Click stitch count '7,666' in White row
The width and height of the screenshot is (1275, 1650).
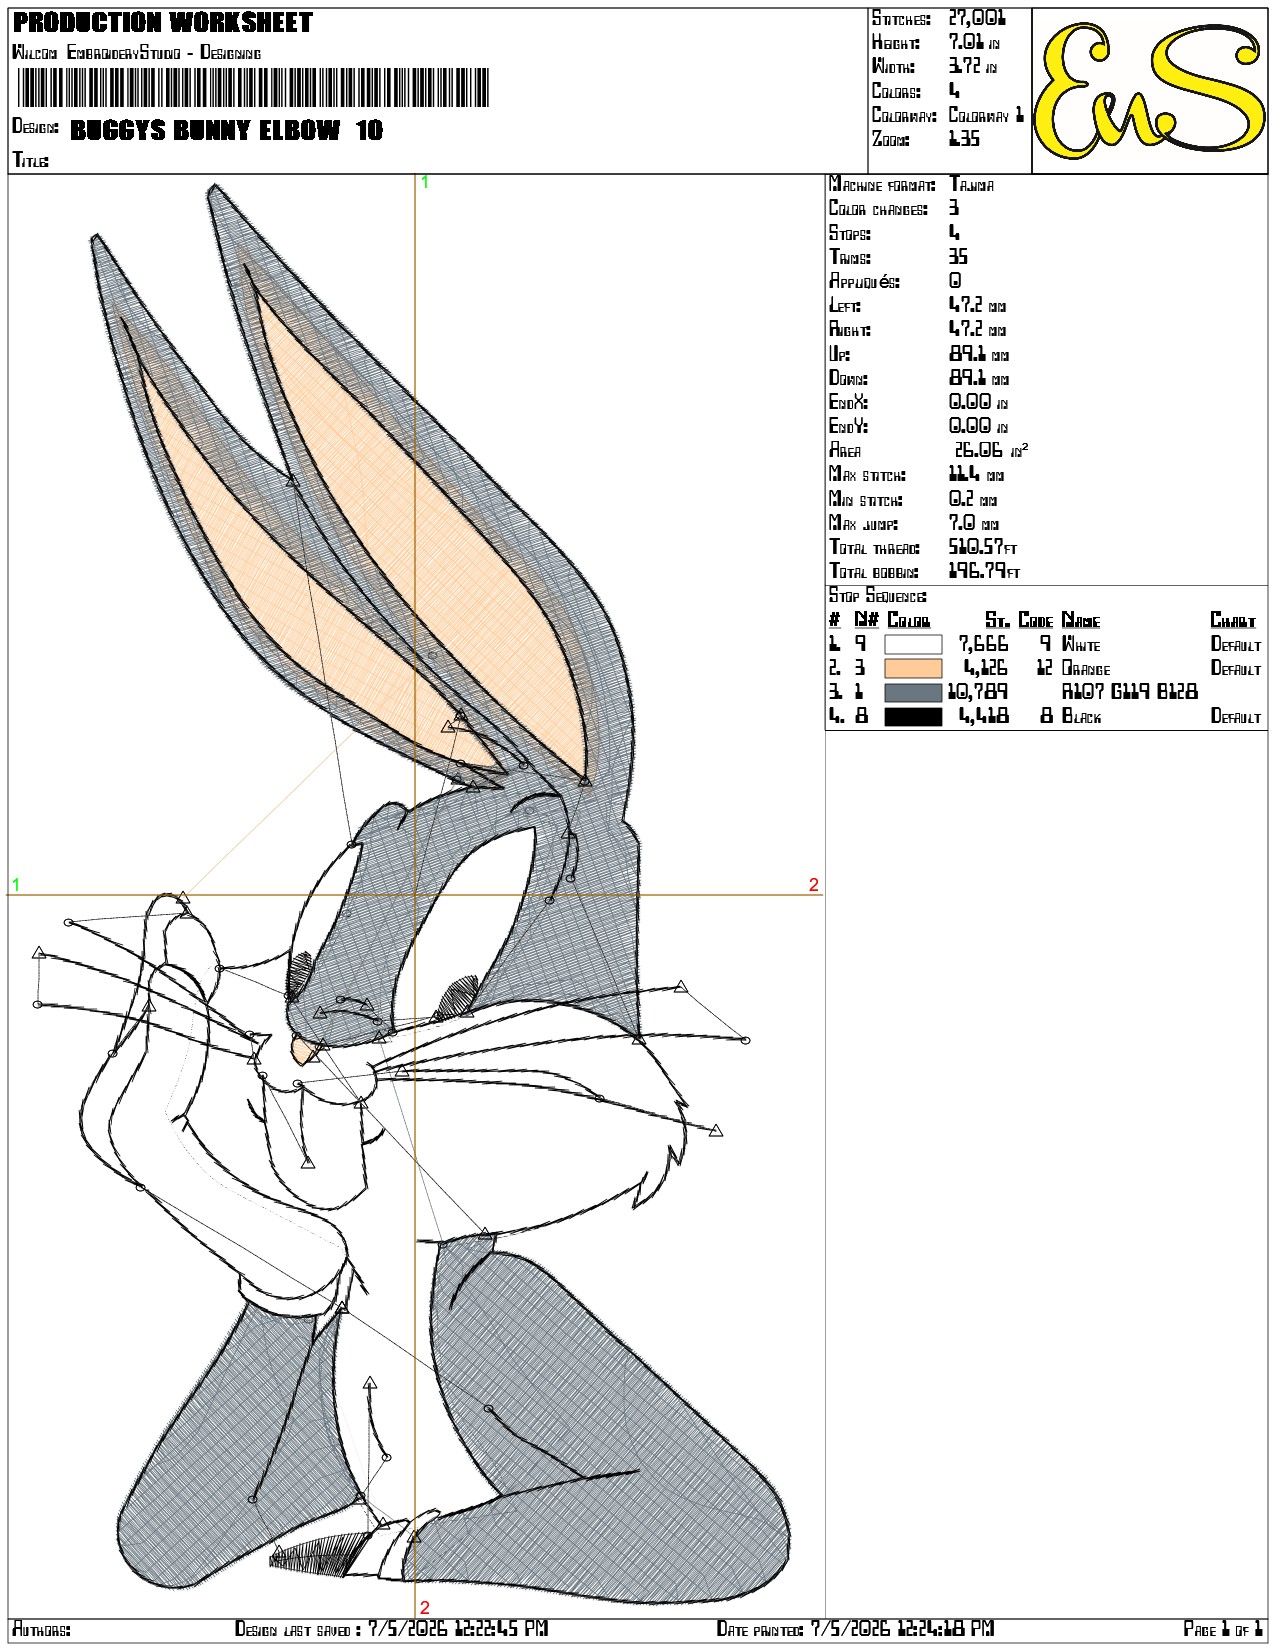pyautogui.click(x=984, y=645)
